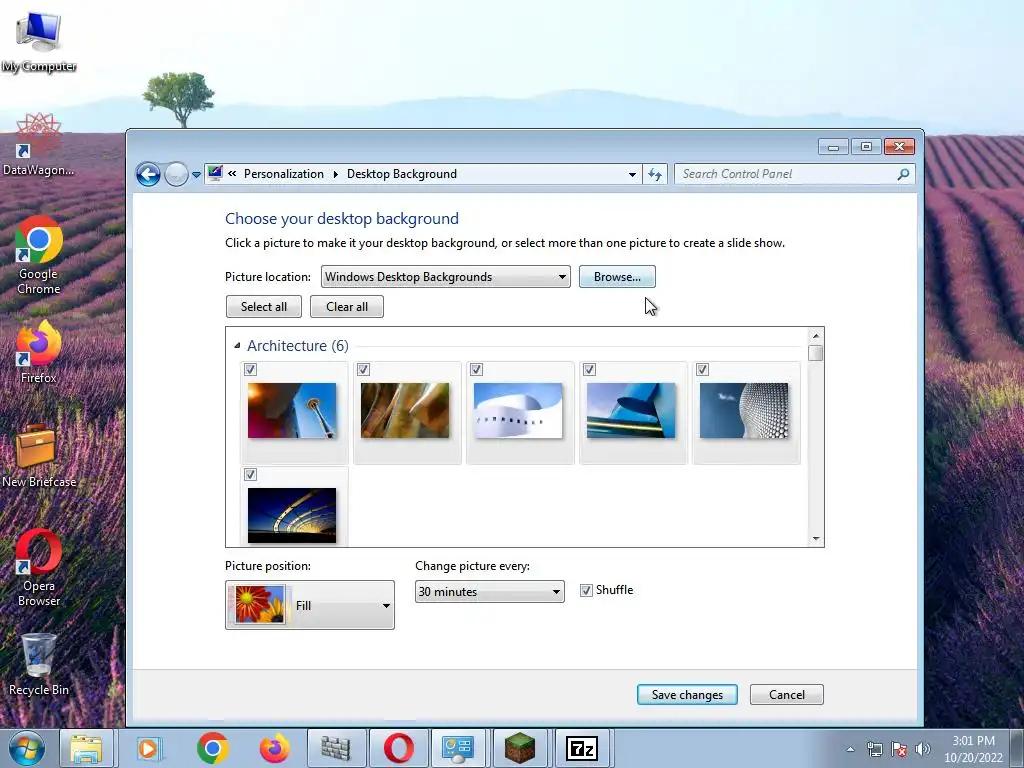Open Windows Explorer from the taskbar

(86, 748)
